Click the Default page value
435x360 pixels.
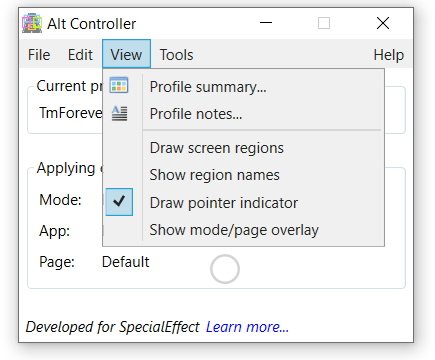pyautogui.click(x=126, y=262)
